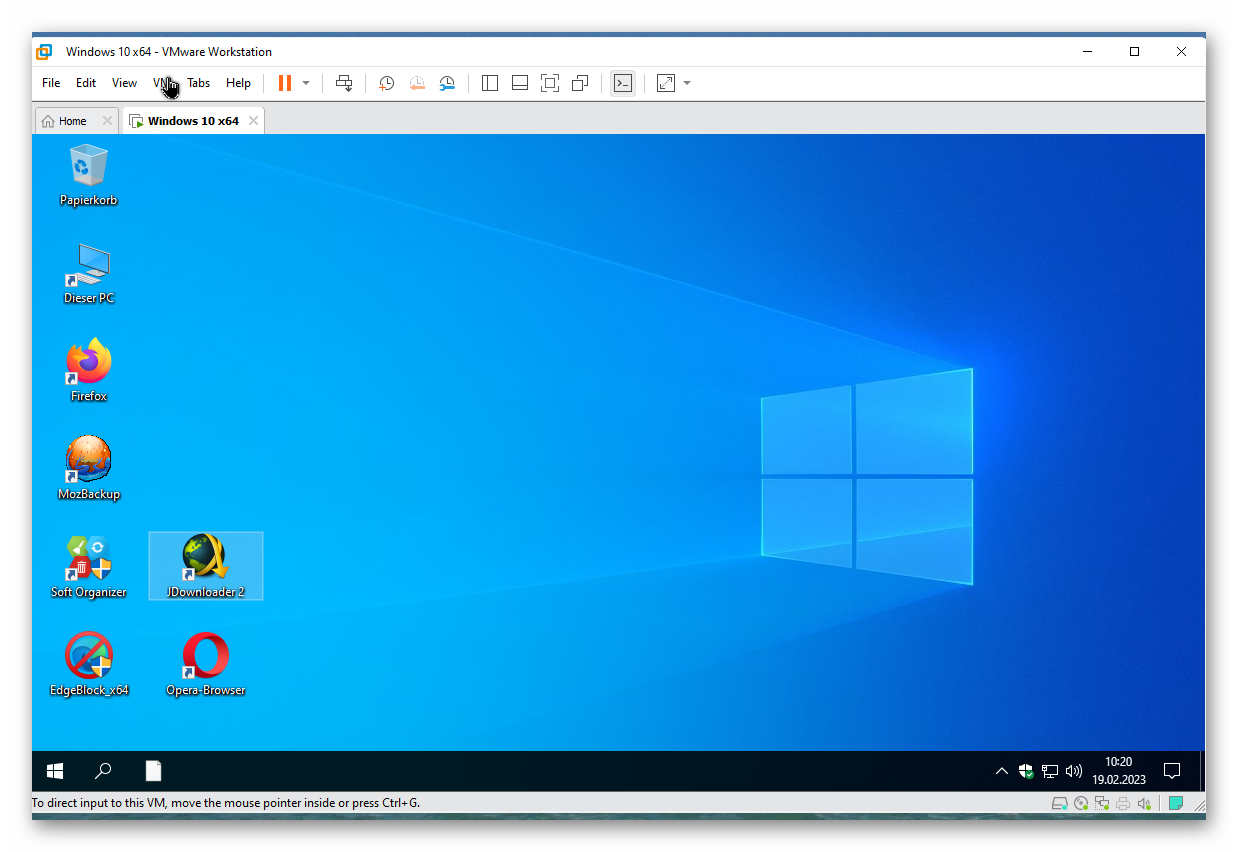Select the EdgeBlock_x64 desktop shortcut
1238x852 pixels.
pos(89,664)
